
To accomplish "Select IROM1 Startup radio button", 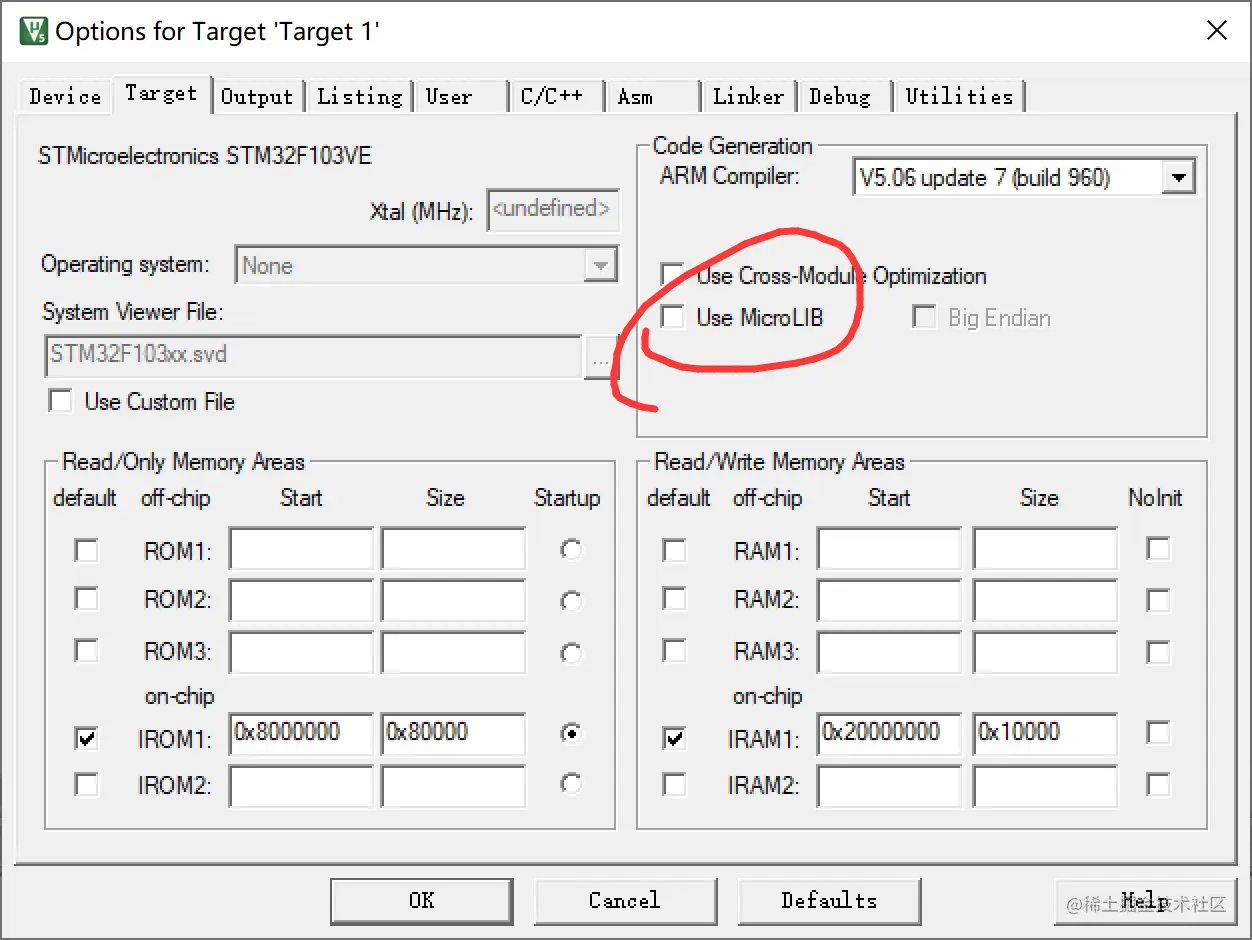I will click(571, 733).
